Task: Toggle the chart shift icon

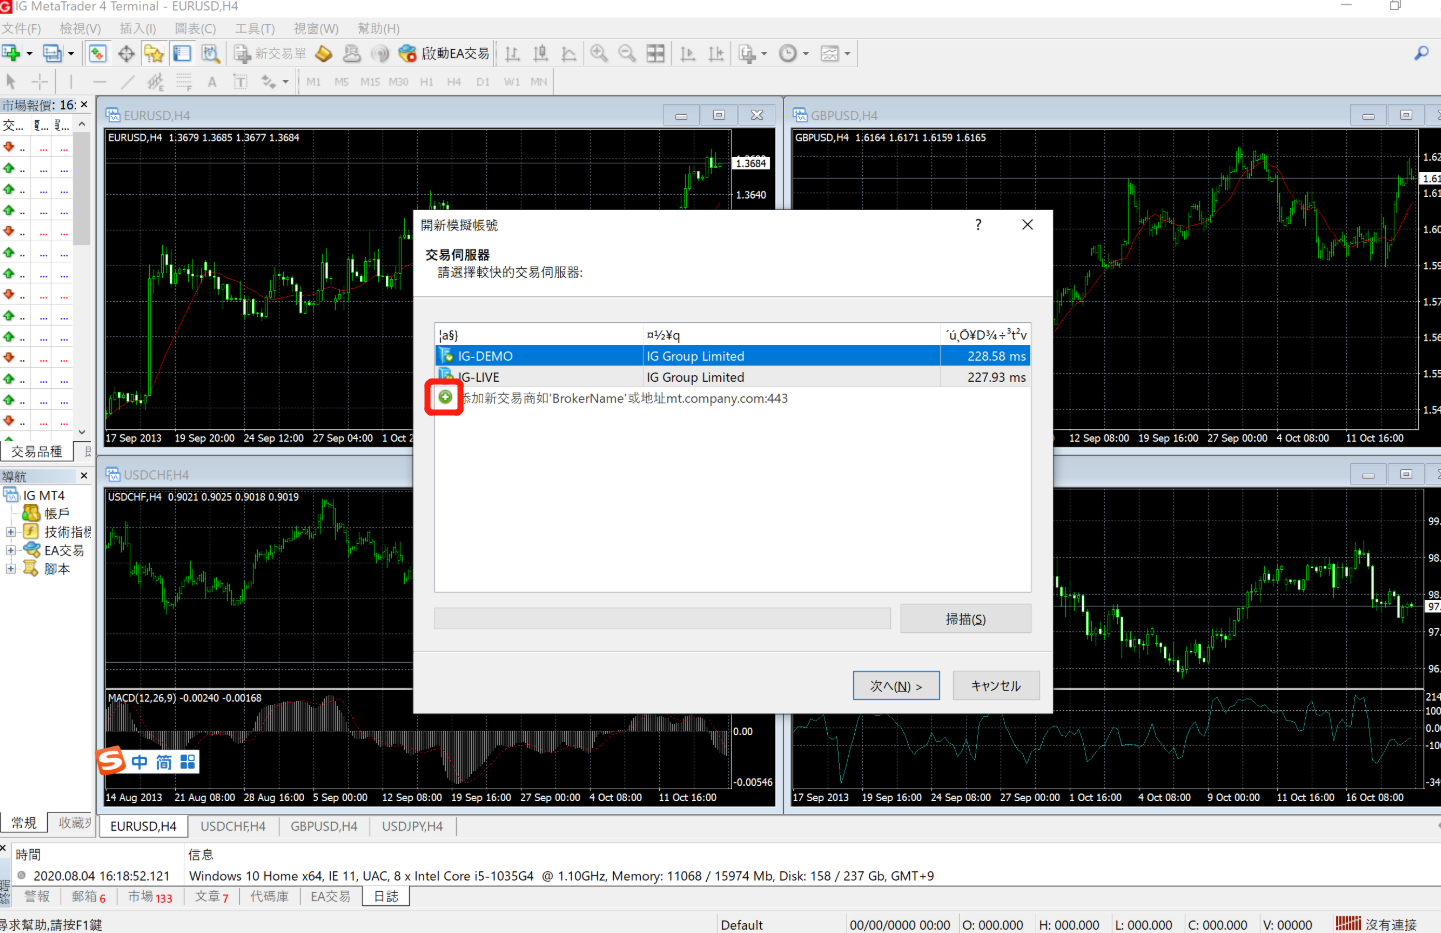Action: [x=715, y=53]
